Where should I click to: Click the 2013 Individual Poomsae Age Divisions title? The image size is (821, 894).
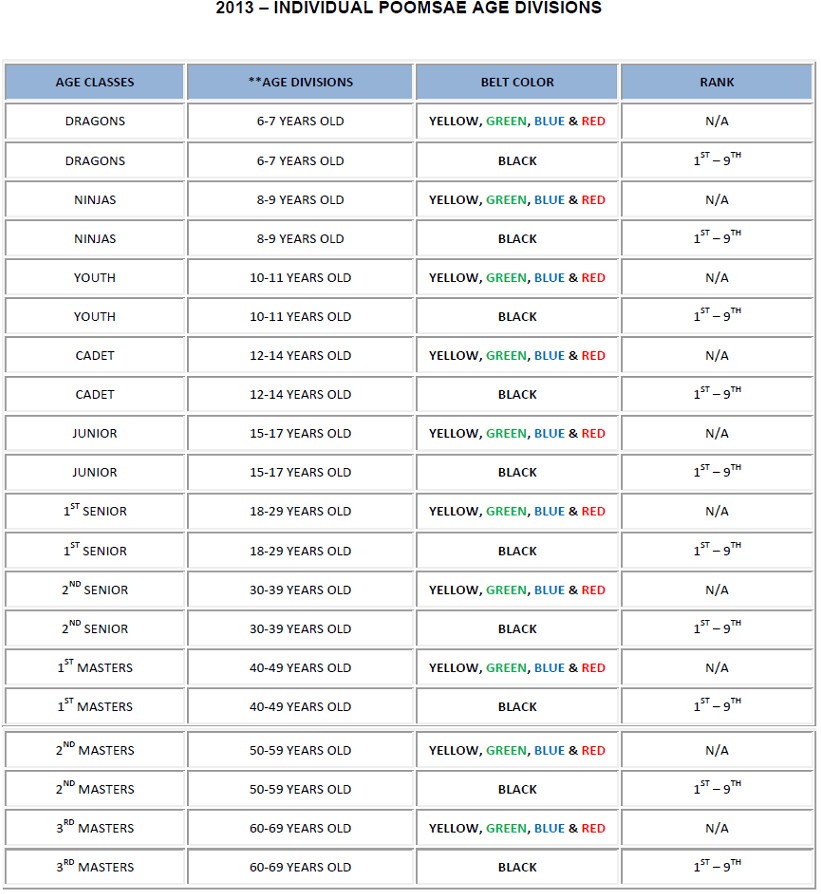coord(409,8)
